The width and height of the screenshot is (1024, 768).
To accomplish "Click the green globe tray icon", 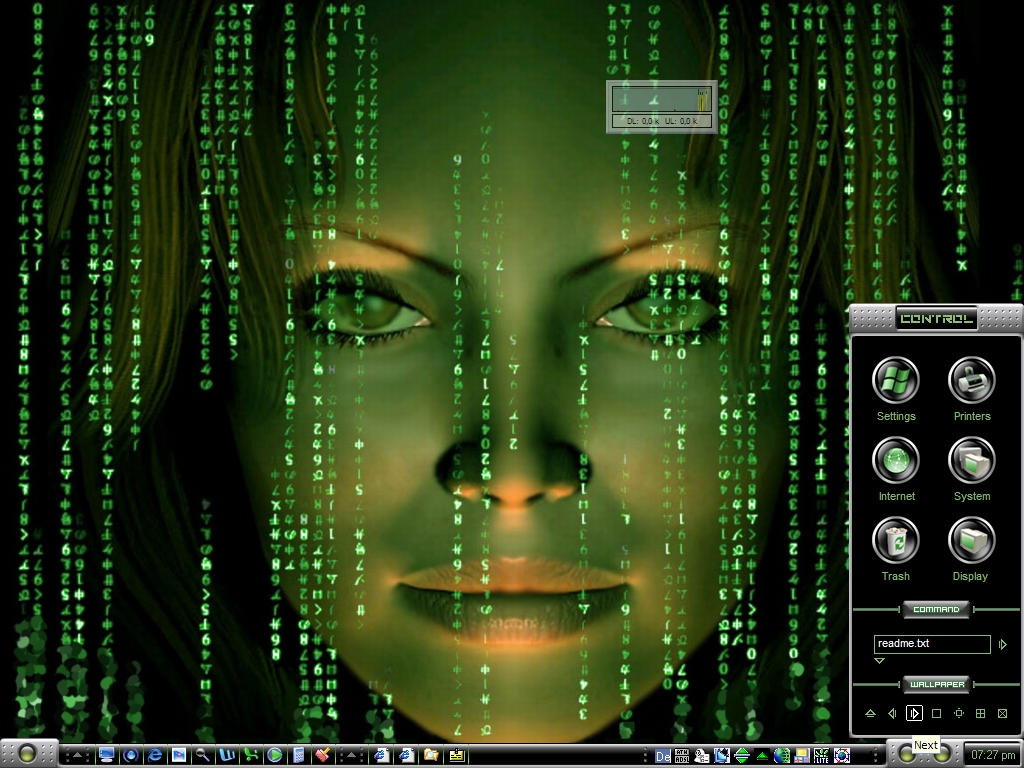I will [x=781, y=756].
